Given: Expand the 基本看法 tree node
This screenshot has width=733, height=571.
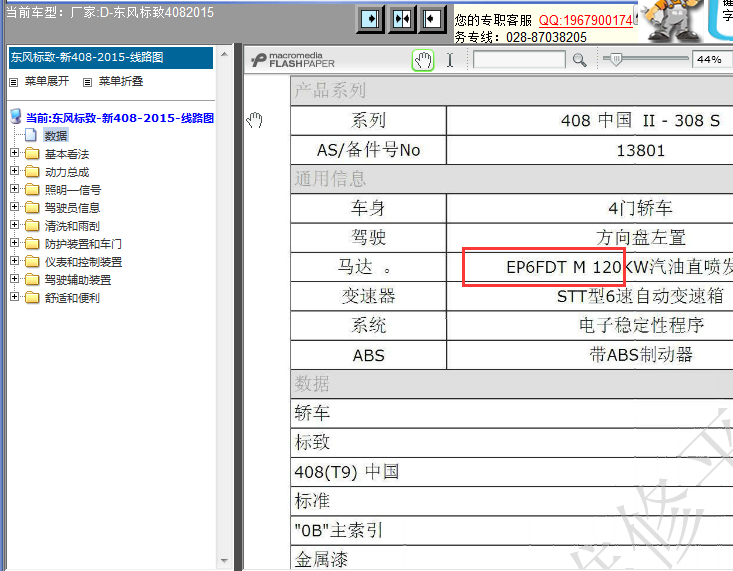Looking at the screenshot, I should tap(14, 153).
